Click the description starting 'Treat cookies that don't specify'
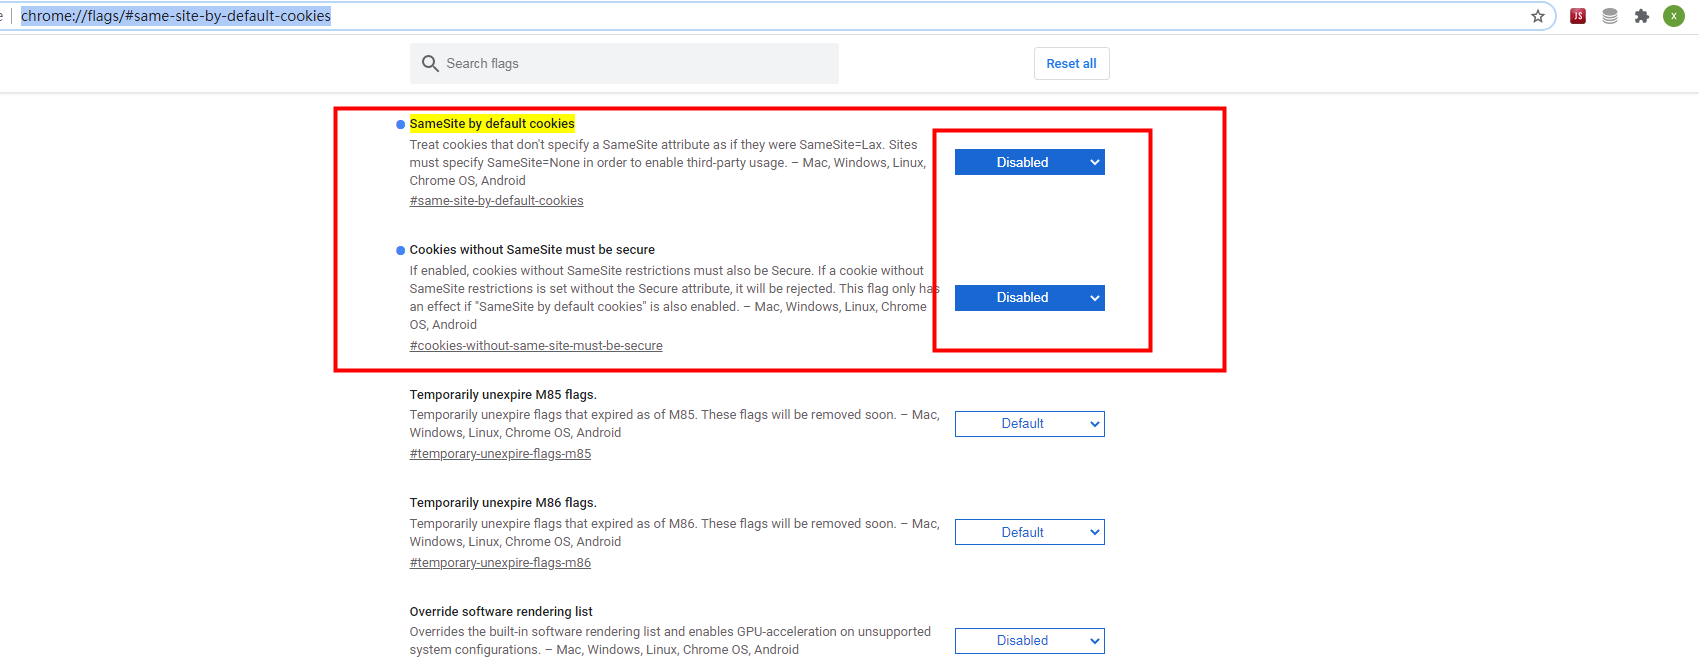Viewport: 1699px width, 658px height. (x=668, y=163)
